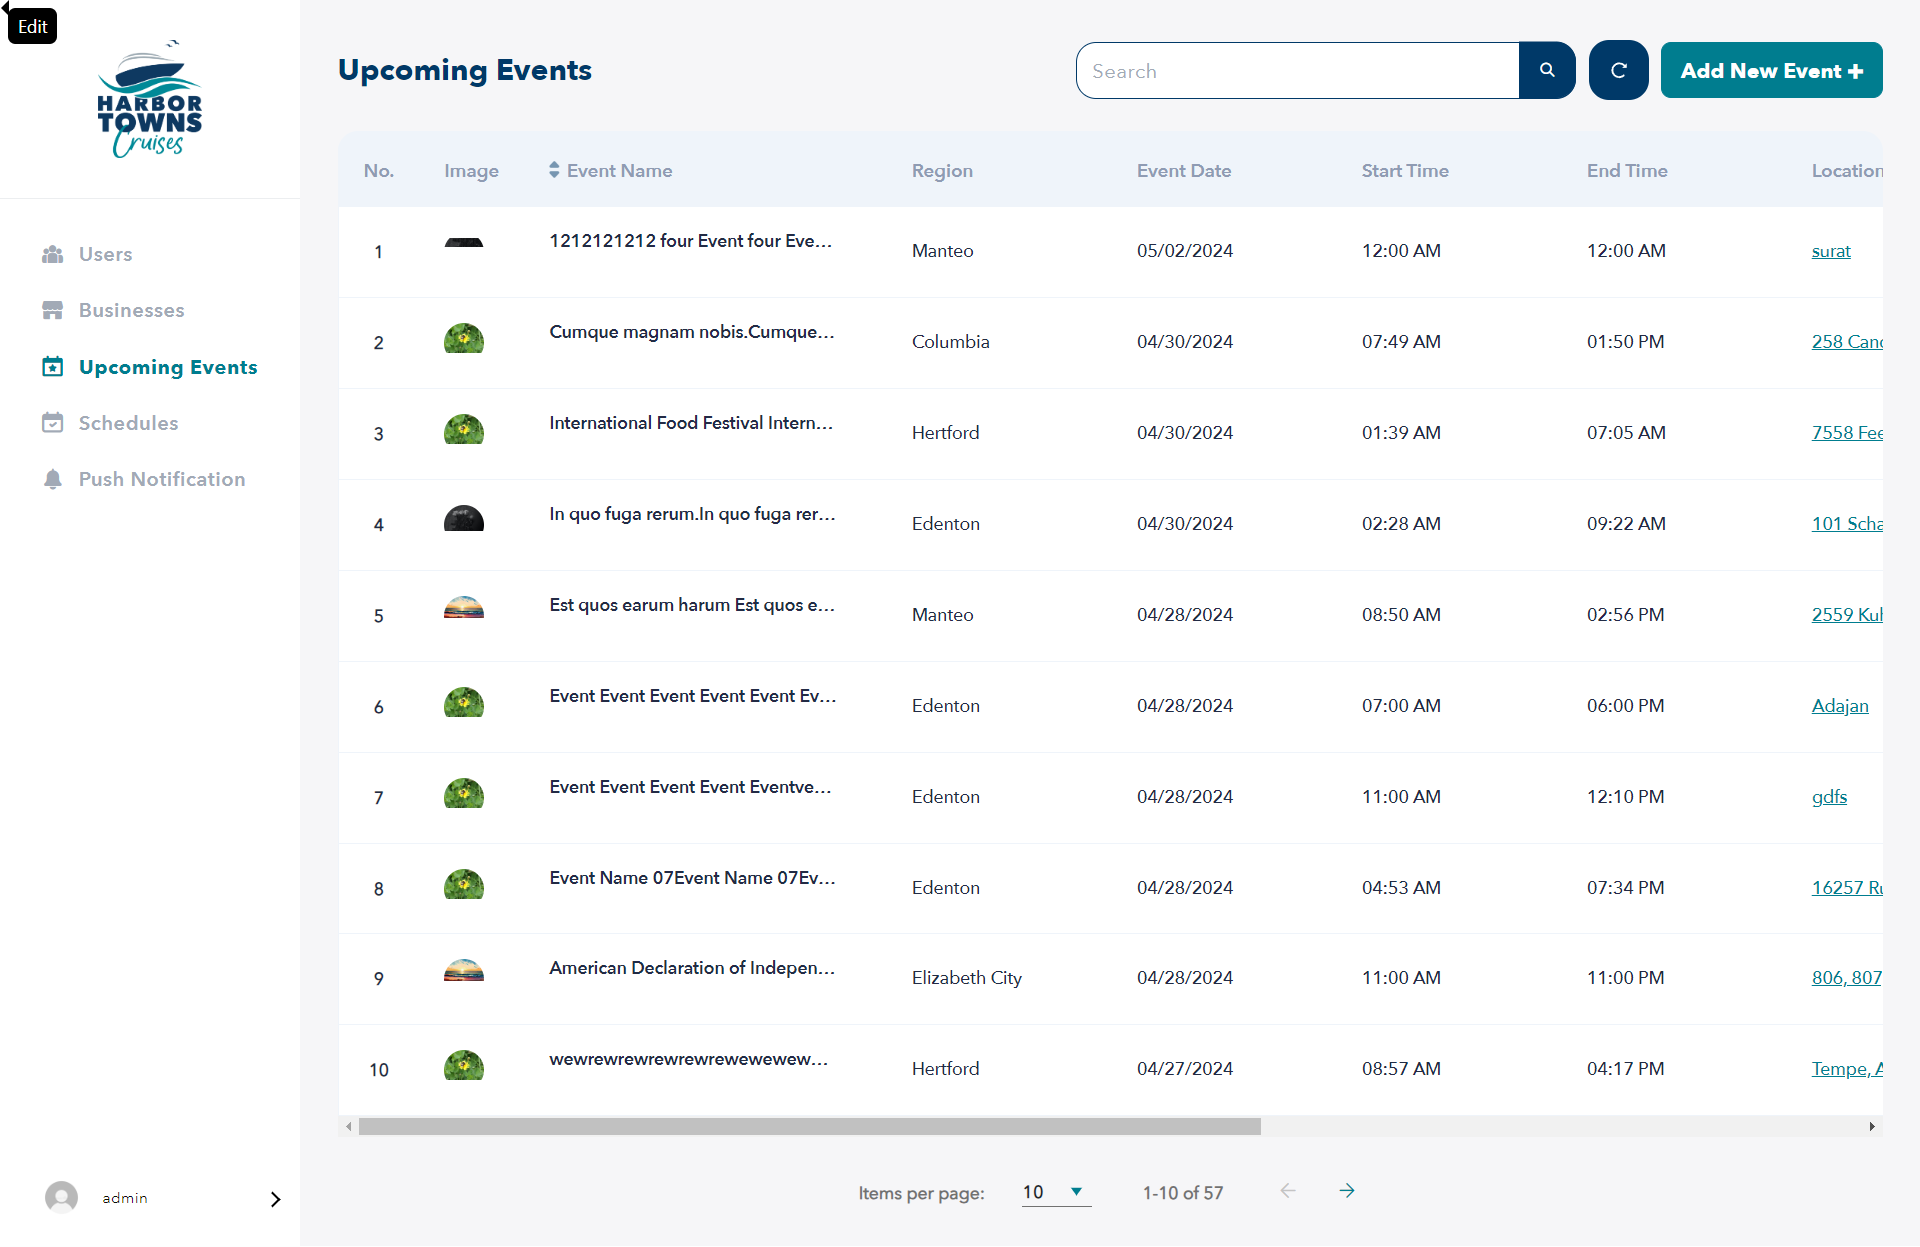Click the previous page arrow
The image size is (1920, 1247).
[x=1288, y=1191]
